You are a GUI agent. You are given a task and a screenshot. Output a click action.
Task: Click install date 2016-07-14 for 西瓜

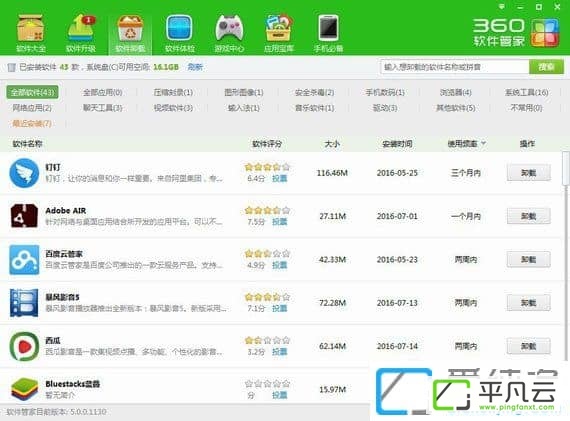(397, 346)
